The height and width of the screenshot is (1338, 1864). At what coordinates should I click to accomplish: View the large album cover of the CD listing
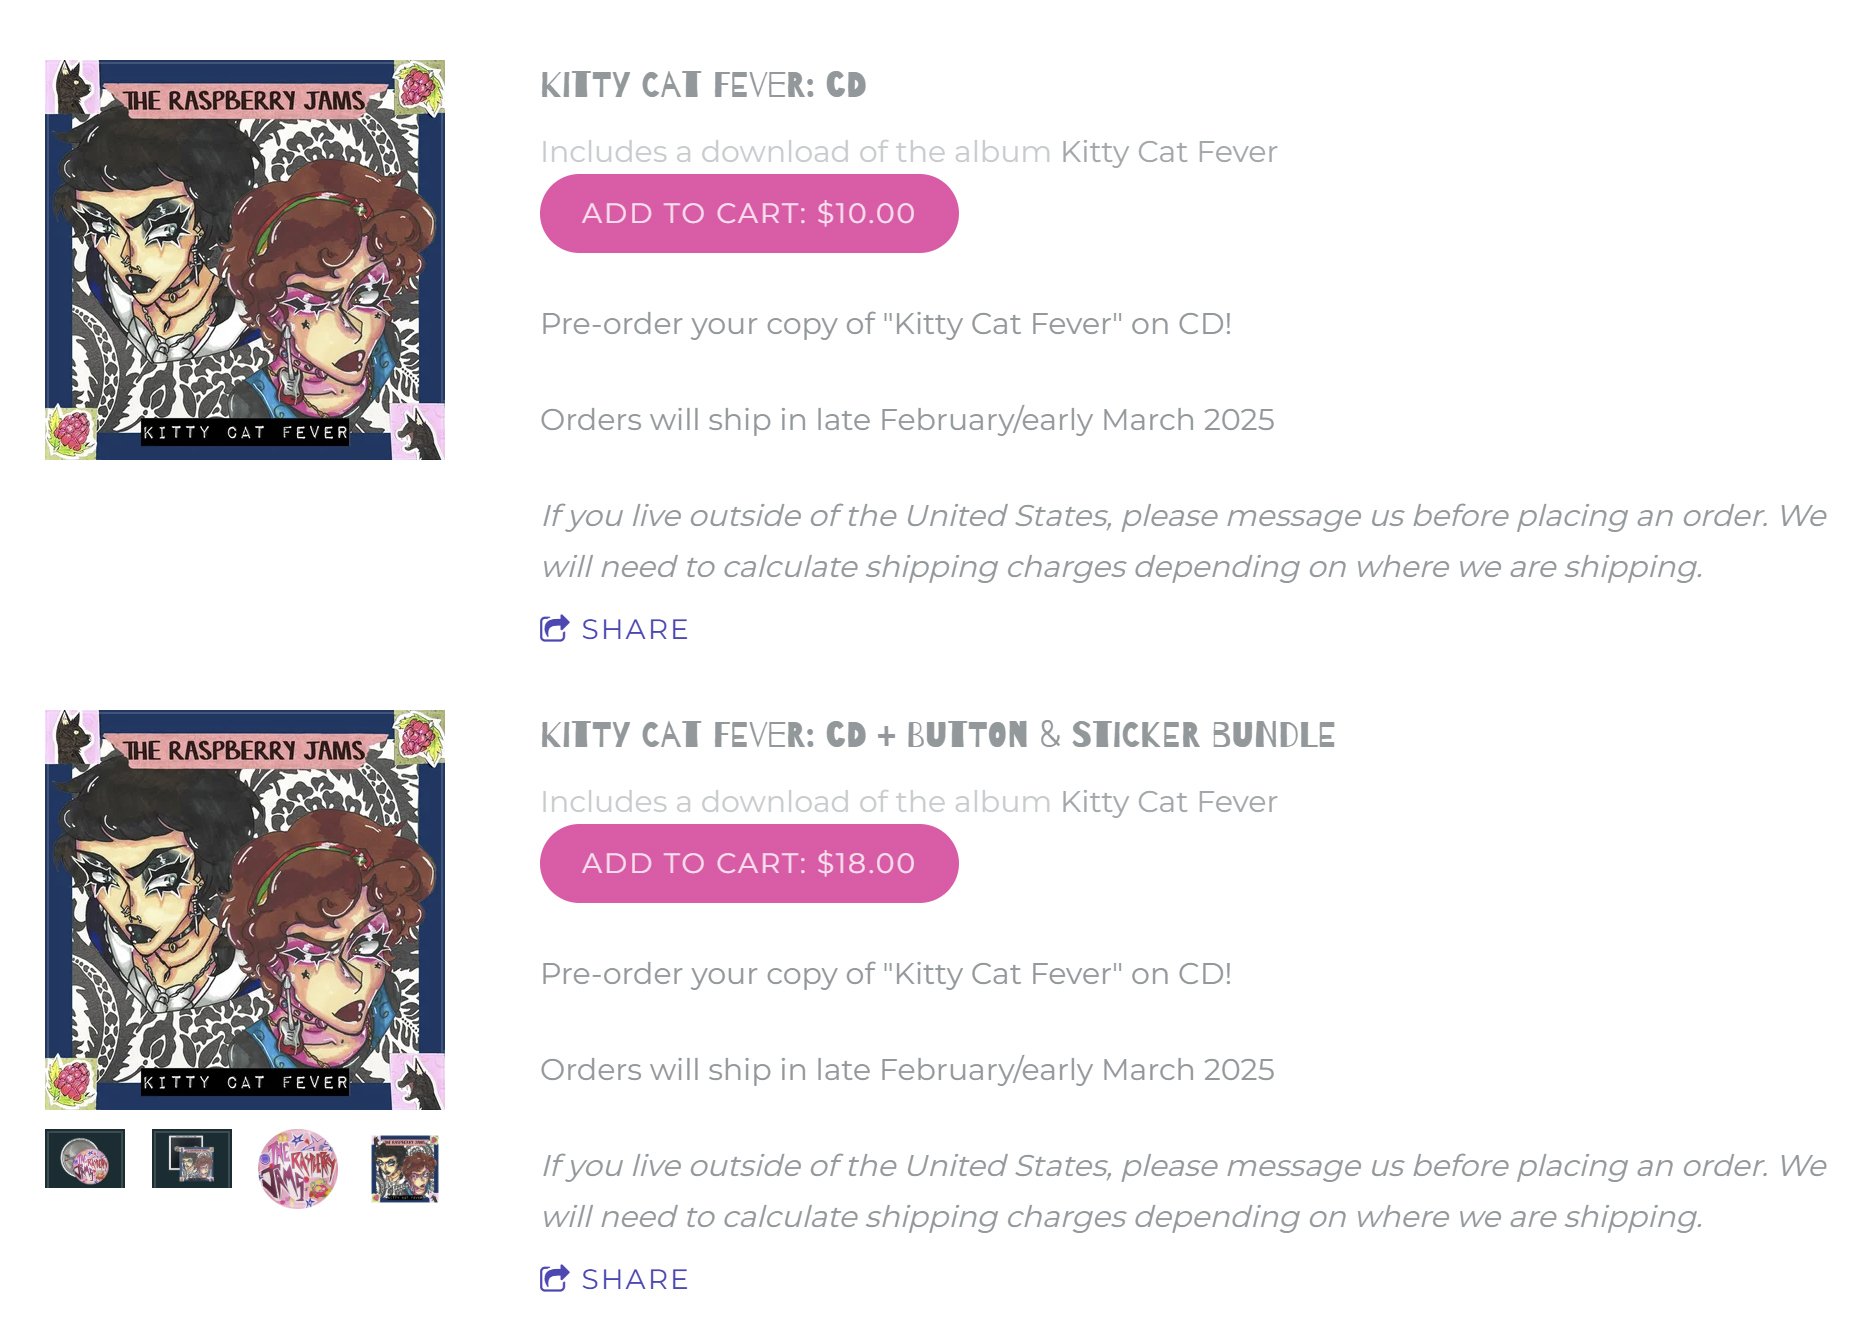click(245, 260)
